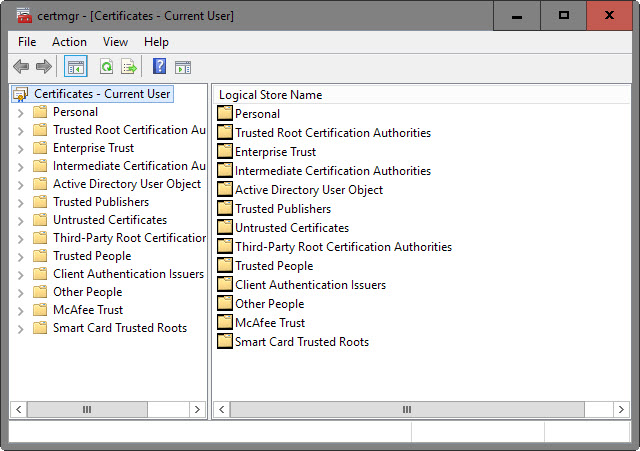Select Client Authentication Issuers in right list
Screen dimensions: 640x451
click(311, 284)
